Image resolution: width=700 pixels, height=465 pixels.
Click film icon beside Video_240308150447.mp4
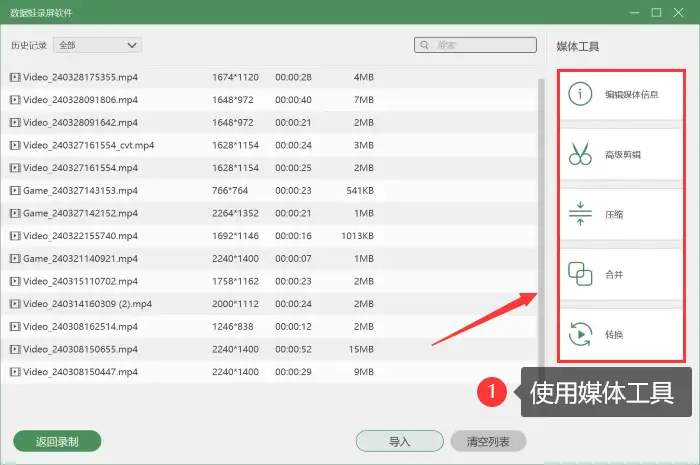(x=15, y=372)
